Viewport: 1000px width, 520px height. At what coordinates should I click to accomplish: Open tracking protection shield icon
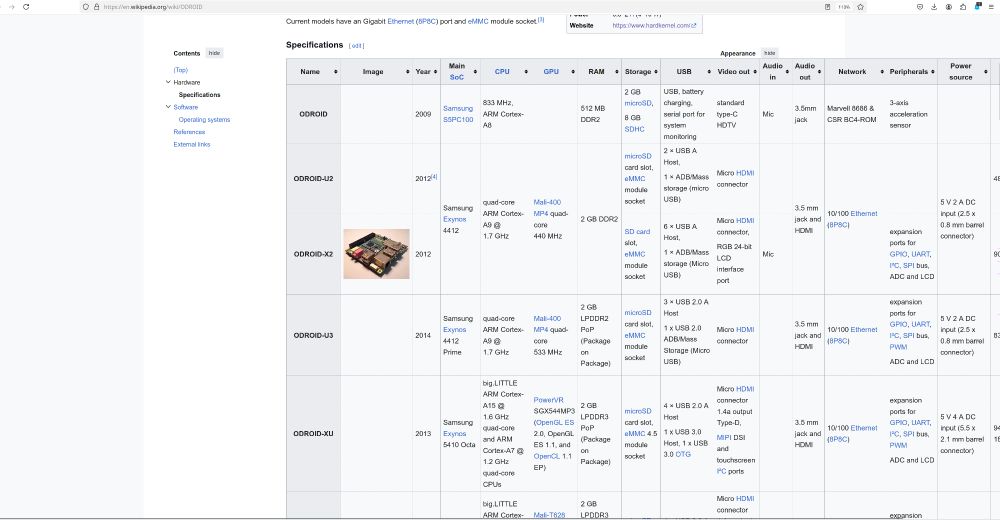coord(85,7)
